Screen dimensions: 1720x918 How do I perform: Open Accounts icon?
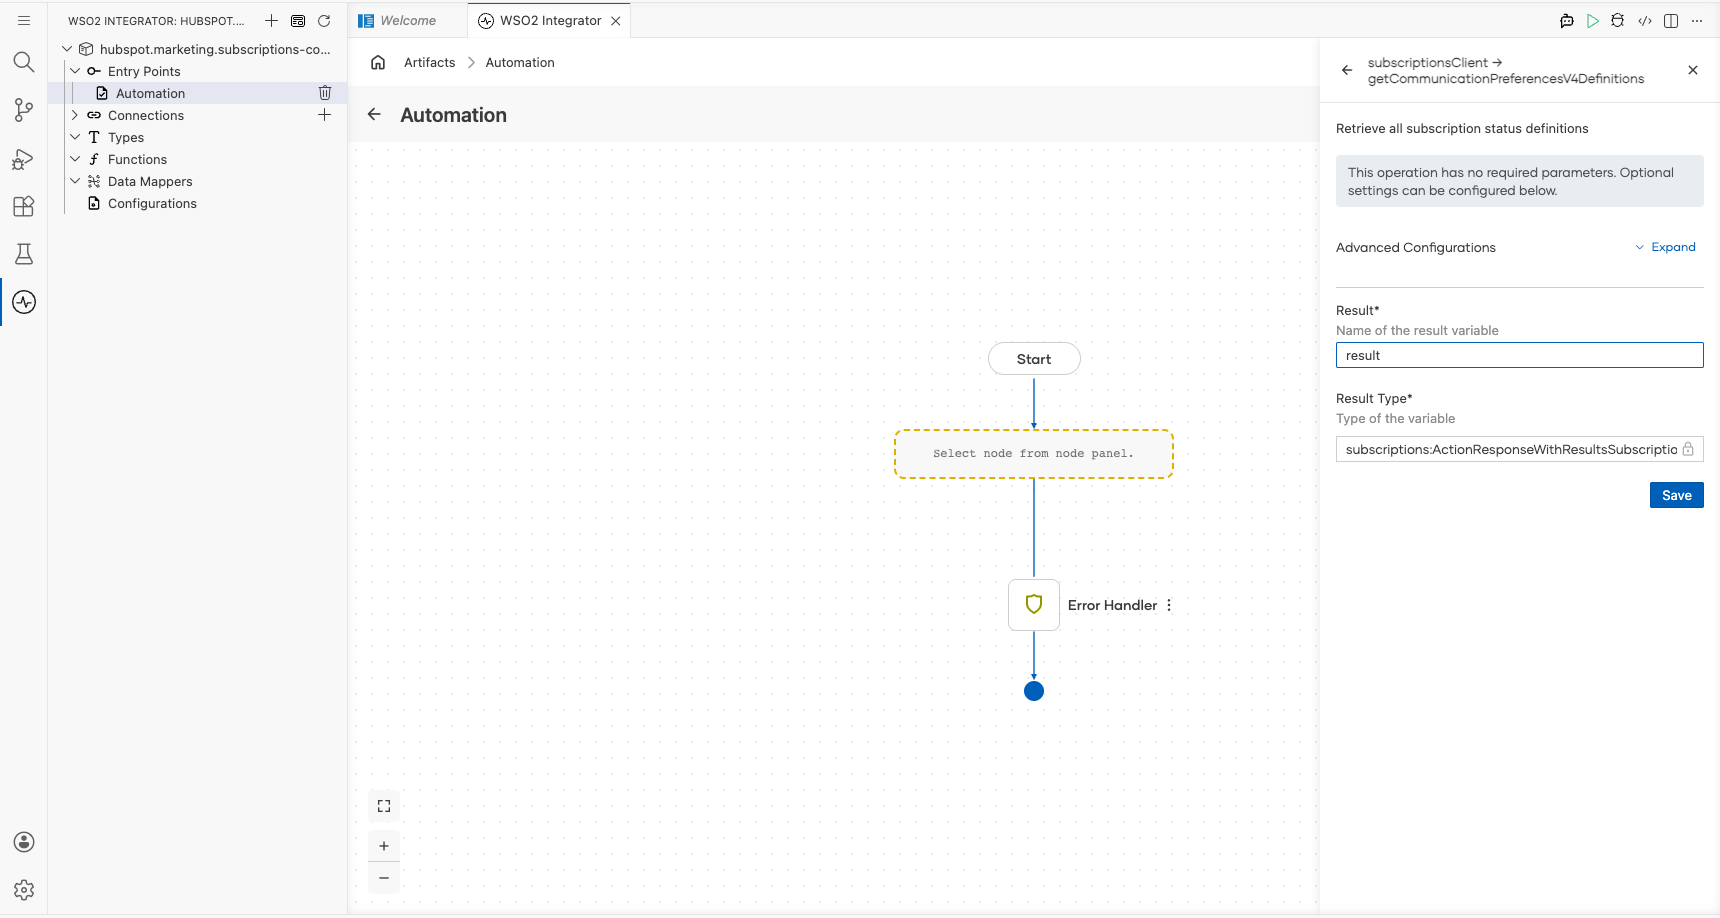[x=24, y=842]
